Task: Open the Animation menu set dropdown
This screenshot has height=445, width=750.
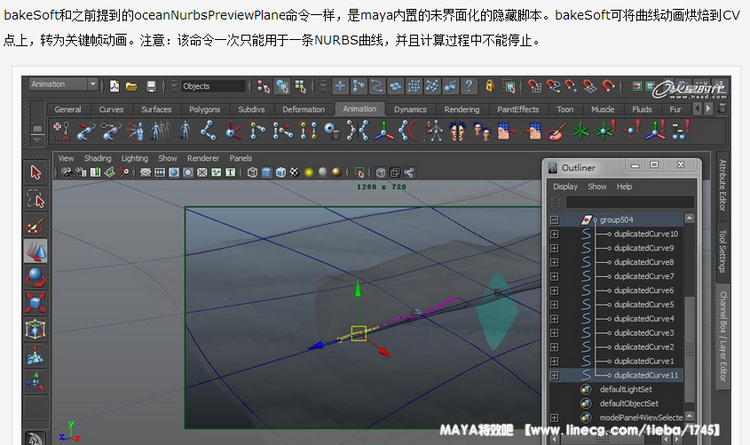Action: tap(64, 85)
